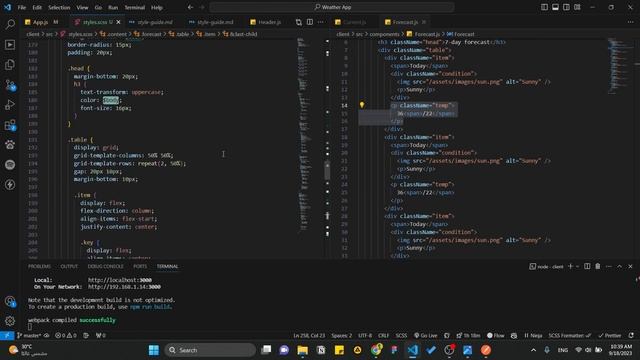Maximize the panel with the chevron up
Image resolution: width=640 pixels, height=360 pixels.
click(619, 267)
